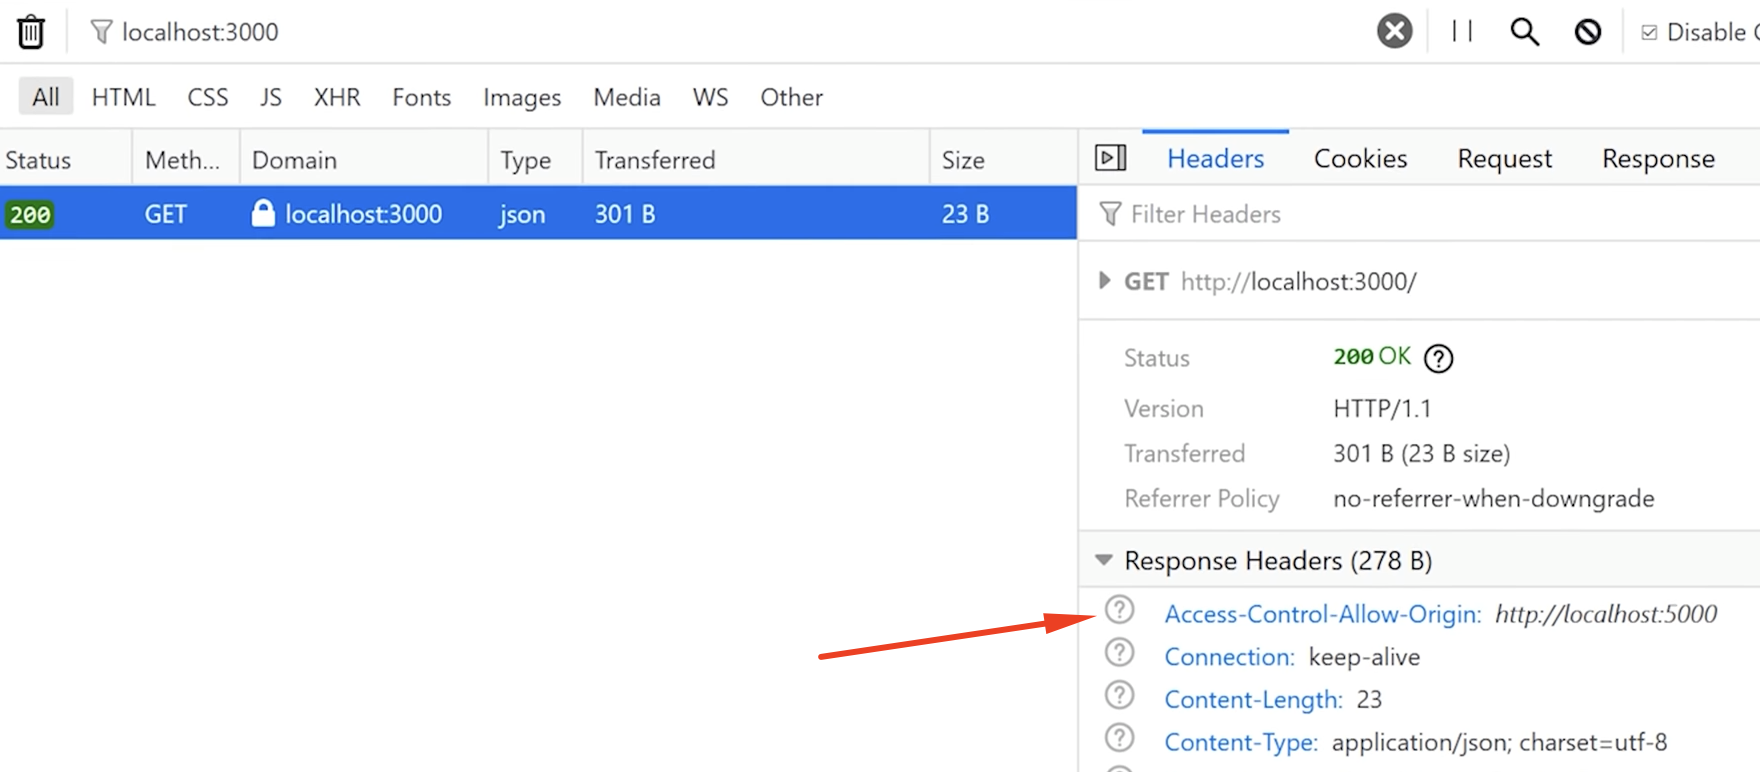Viewport: 1760px width, 772px height.
Task: Filter requests by XHR type
Action: coord(337,97)
